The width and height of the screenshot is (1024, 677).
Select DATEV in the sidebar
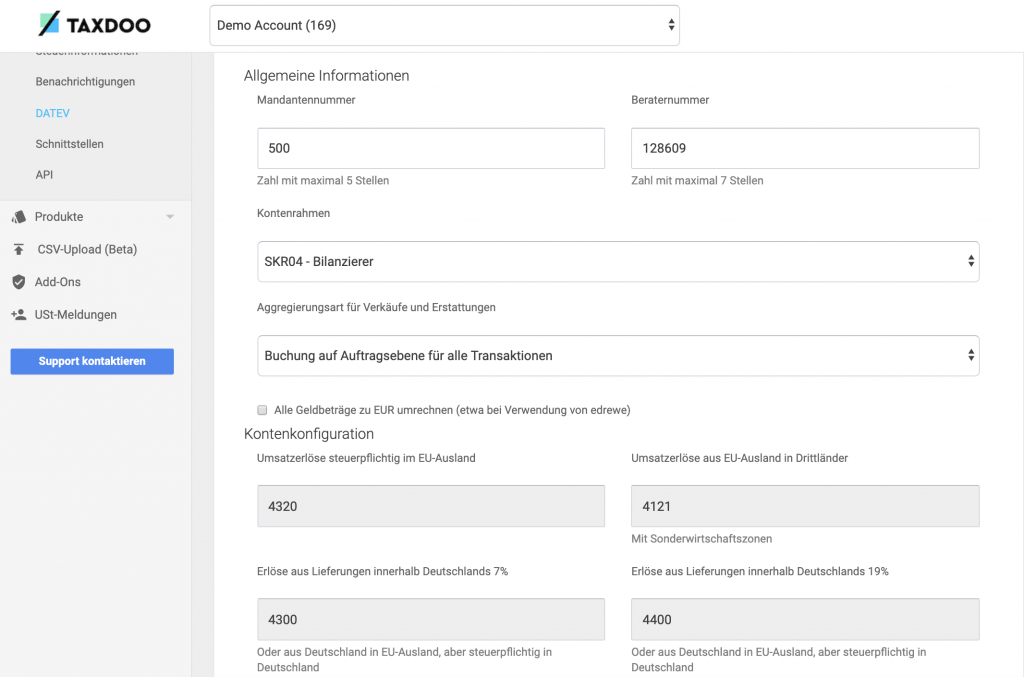tap(52, 113)
